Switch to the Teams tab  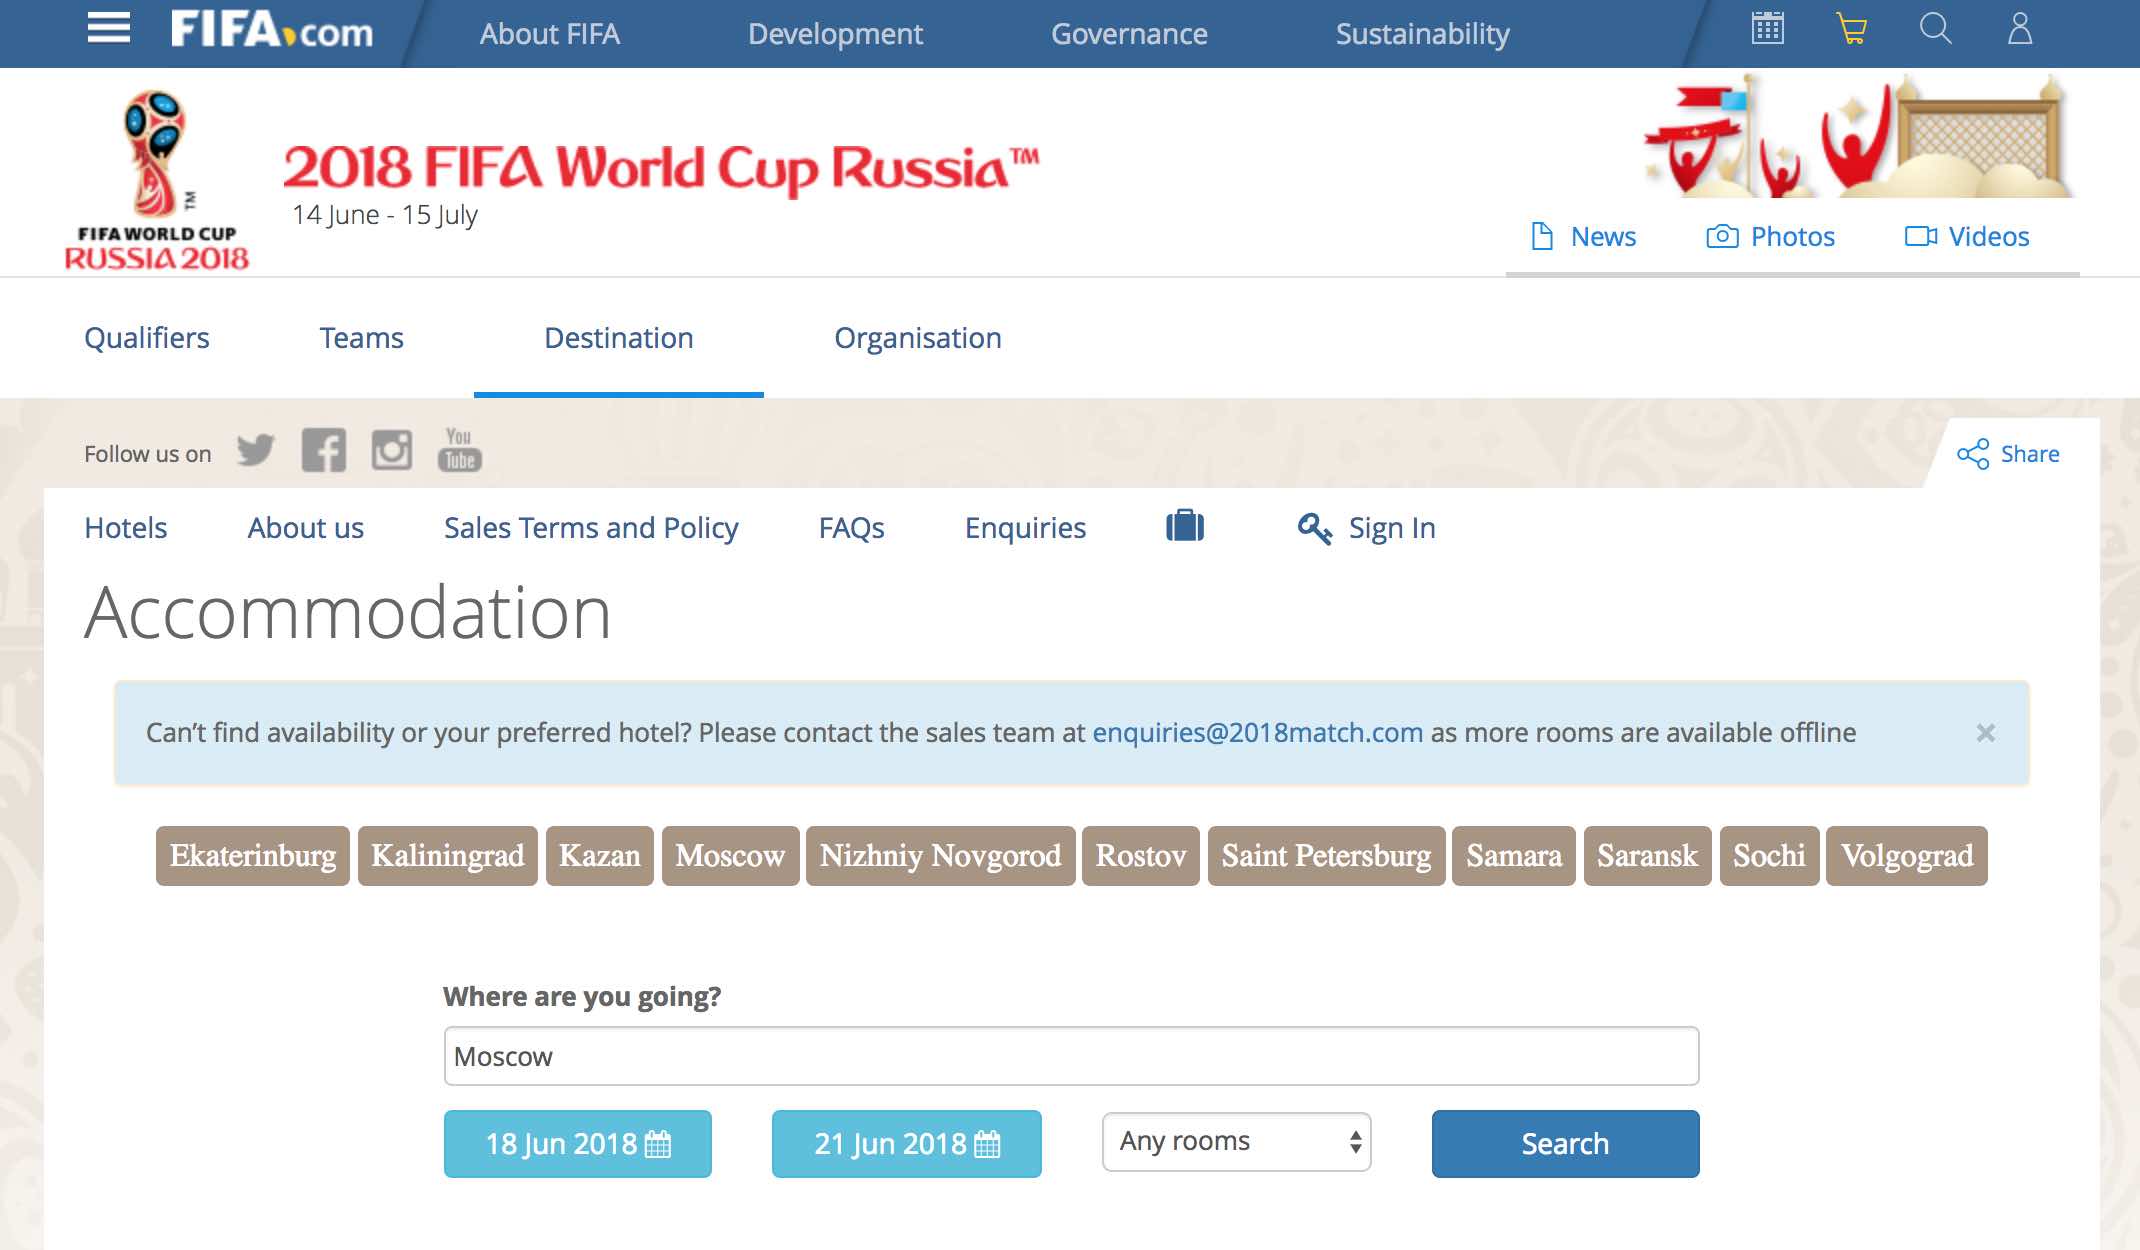361,338
